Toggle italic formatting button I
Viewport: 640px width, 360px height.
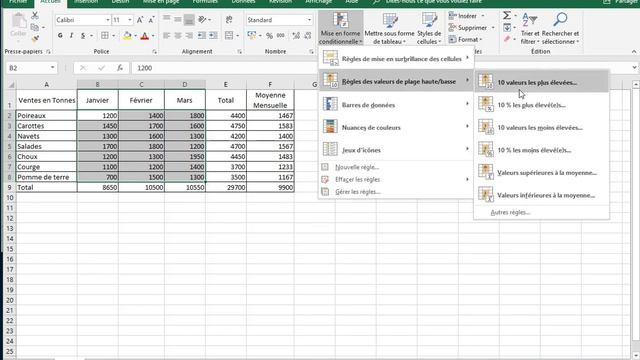pyautogui.click(x=71, y=36)
